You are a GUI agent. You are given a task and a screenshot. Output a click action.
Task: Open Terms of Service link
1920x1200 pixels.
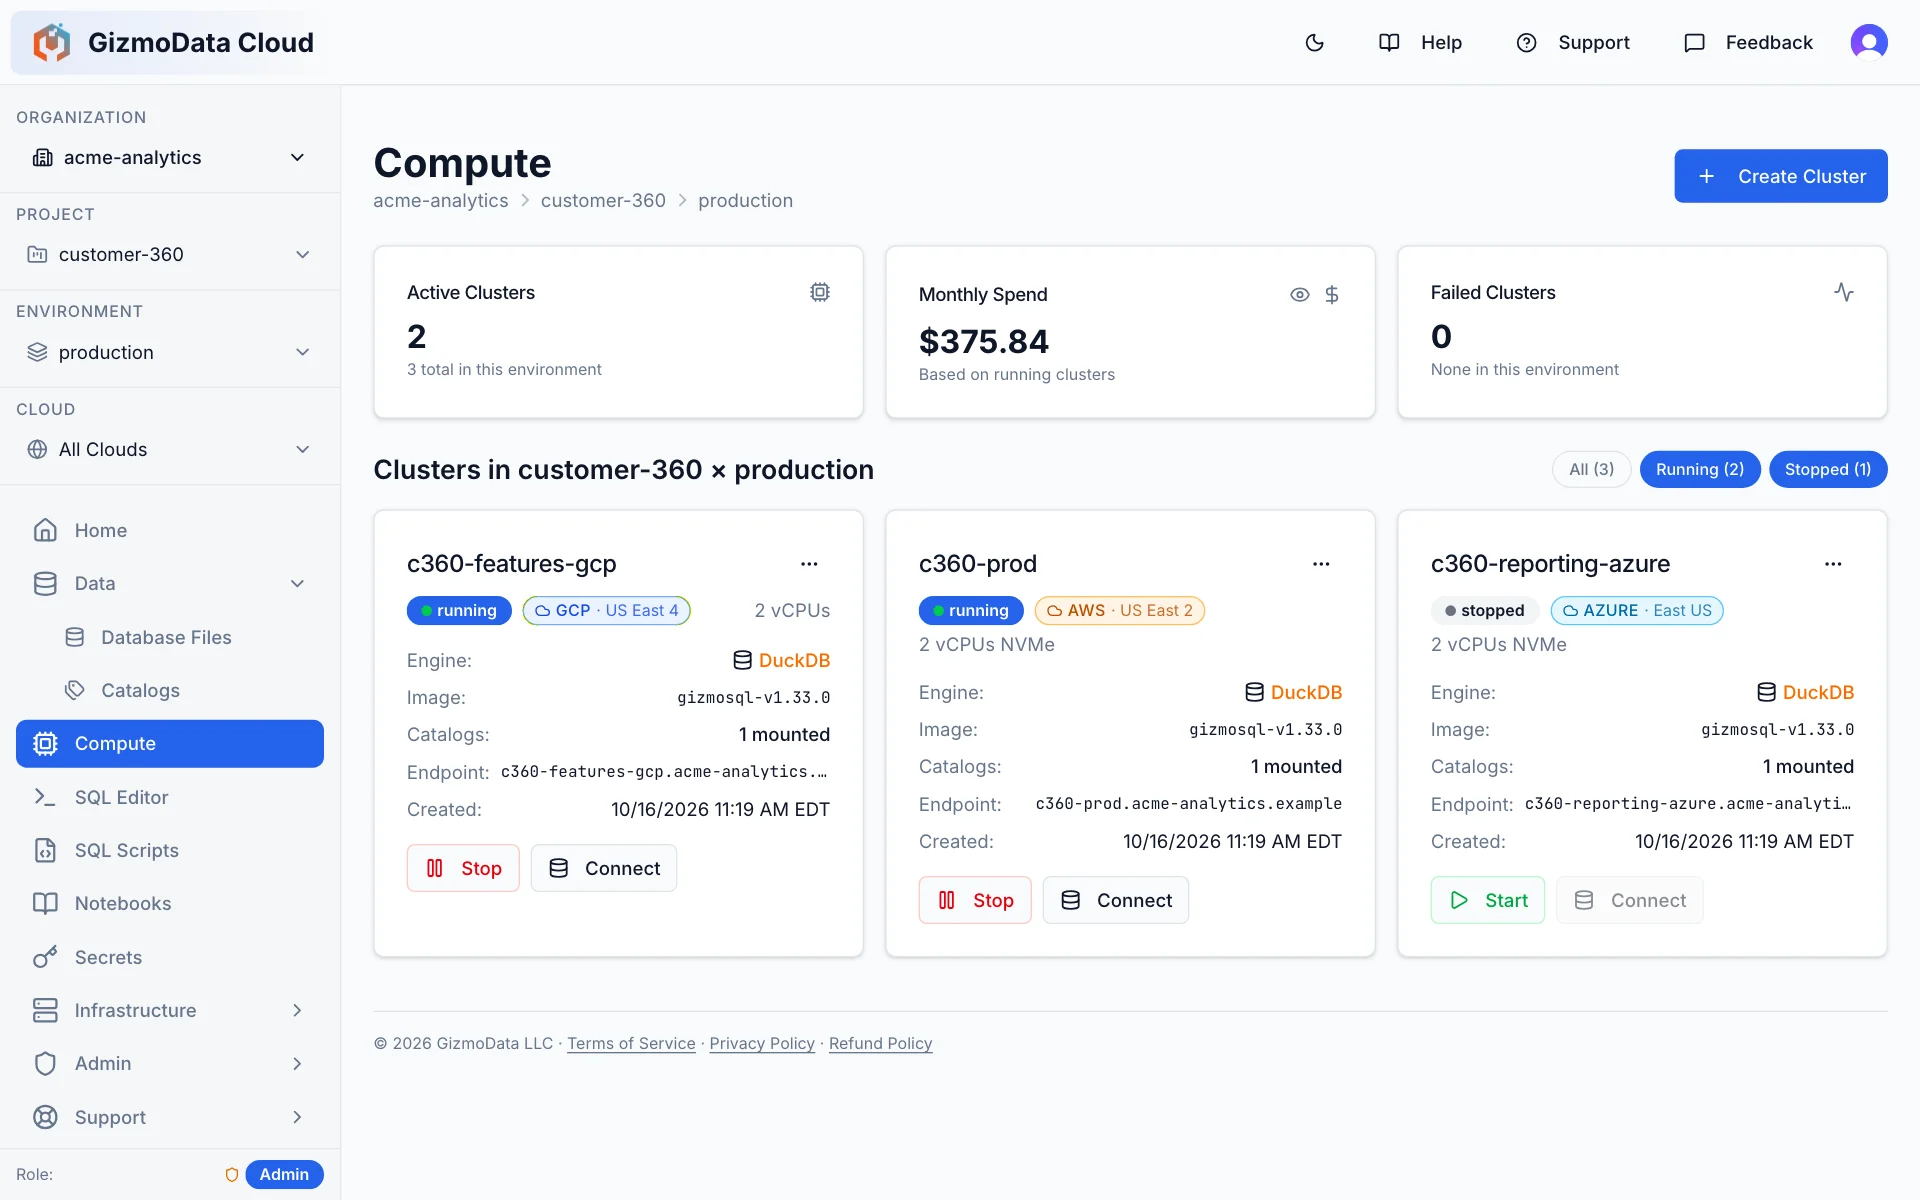pyautogui.click(x=631, y=1043)
